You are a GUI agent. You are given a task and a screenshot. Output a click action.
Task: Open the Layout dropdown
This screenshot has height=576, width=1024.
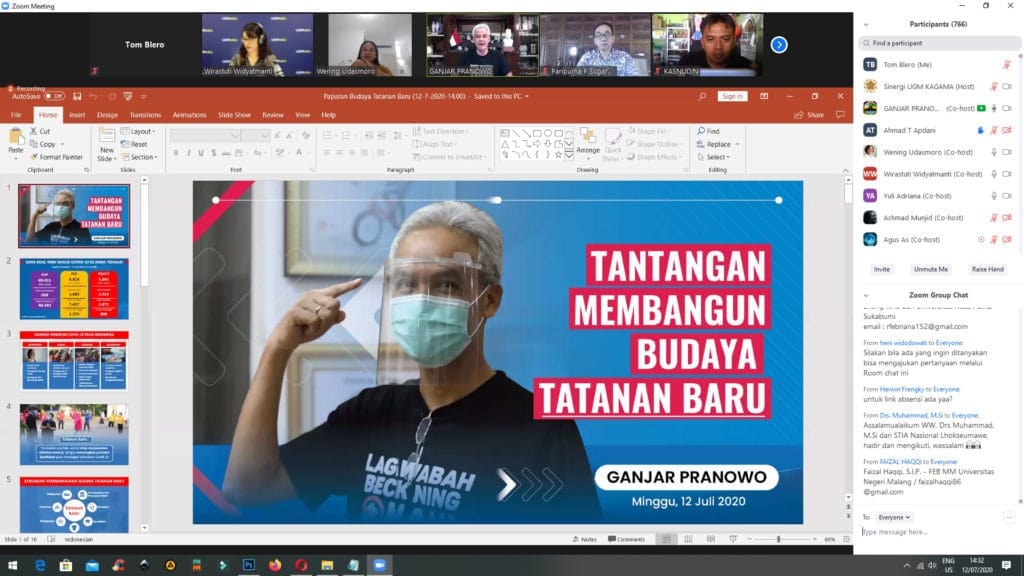pyautogui.click(x=138, y=131)
